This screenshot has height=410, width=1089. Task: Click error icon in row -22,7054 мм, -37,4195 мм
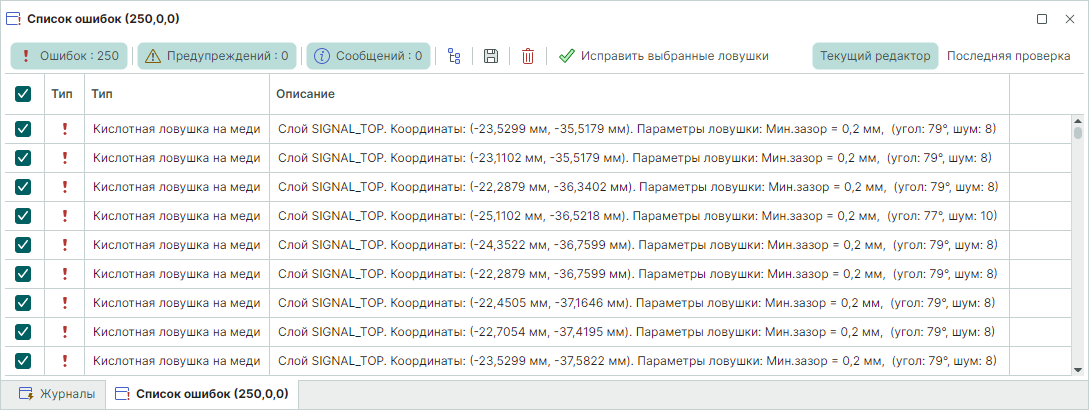(65, 331)
